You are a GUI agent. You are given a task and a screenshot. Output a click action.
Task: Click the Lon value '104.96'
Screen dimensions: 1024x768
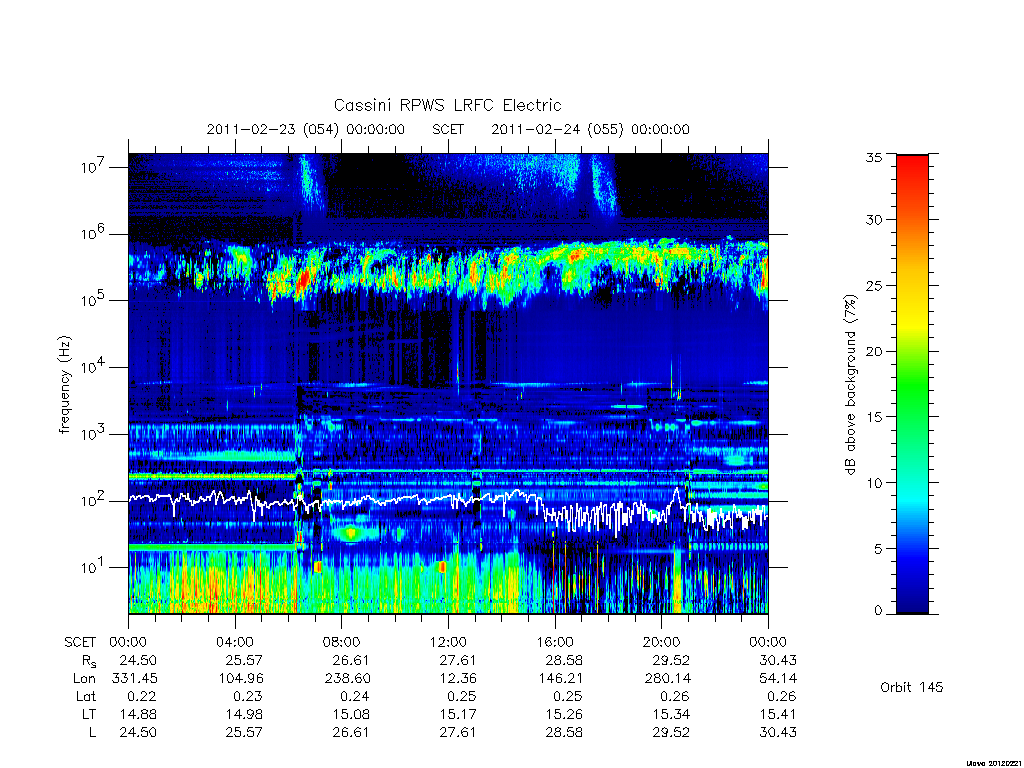(241, 679)
